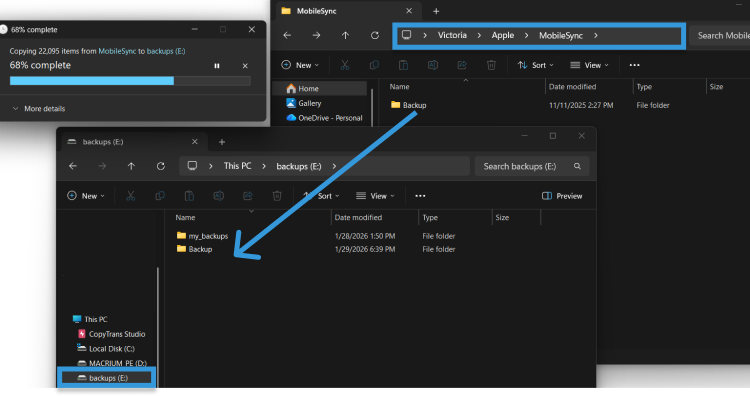Sort by the Type column in the backups window

pyautogui.click(x=430, y=218)
